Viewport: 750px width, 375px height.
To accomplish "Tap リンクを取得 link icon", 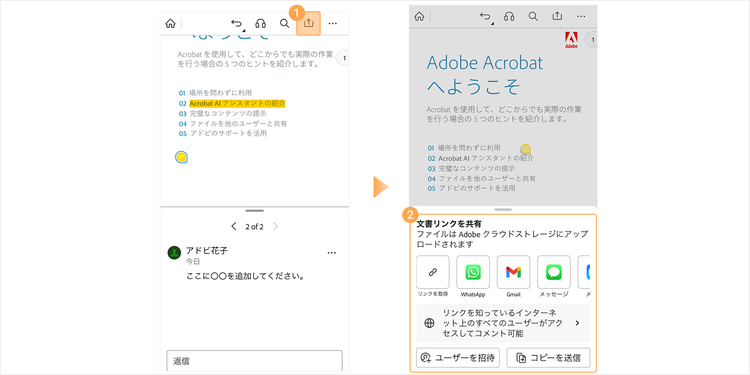I will point(433,272).
